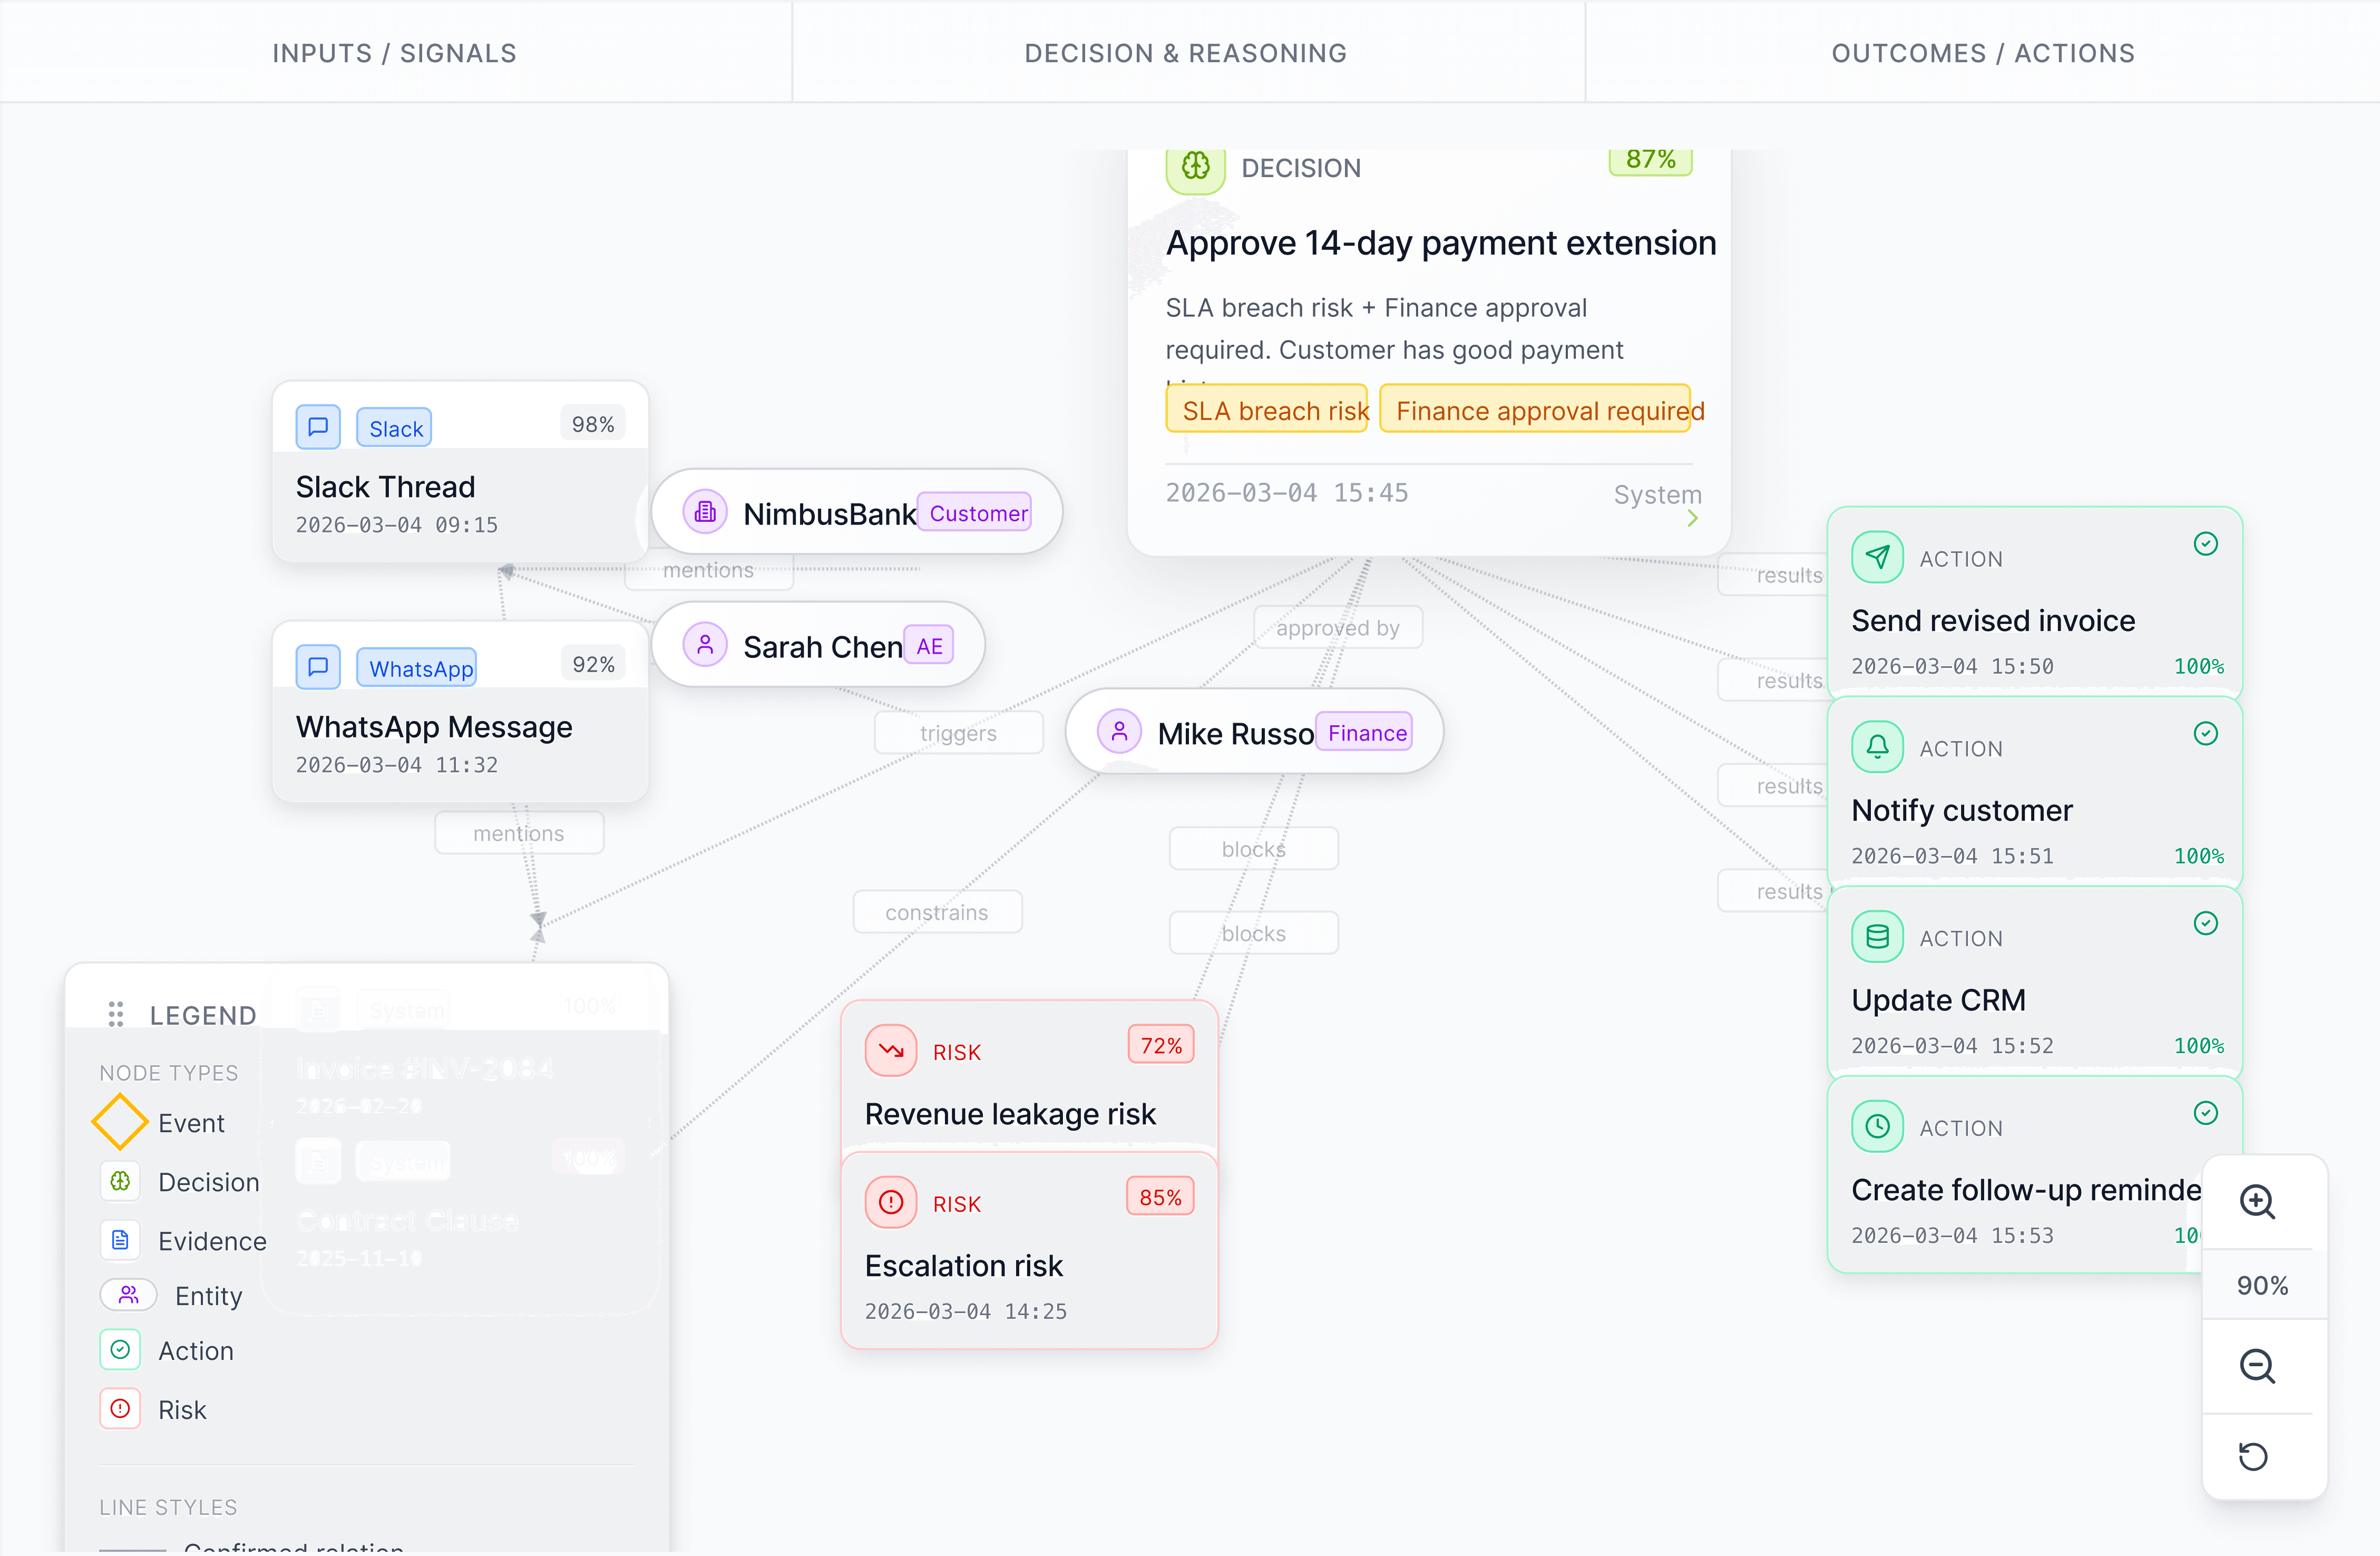Image resolution: width=2380 pixels, height=1556 pixels.
Task: Click the paper plane icon on Send revised invoice
Action: point(1877,558)
